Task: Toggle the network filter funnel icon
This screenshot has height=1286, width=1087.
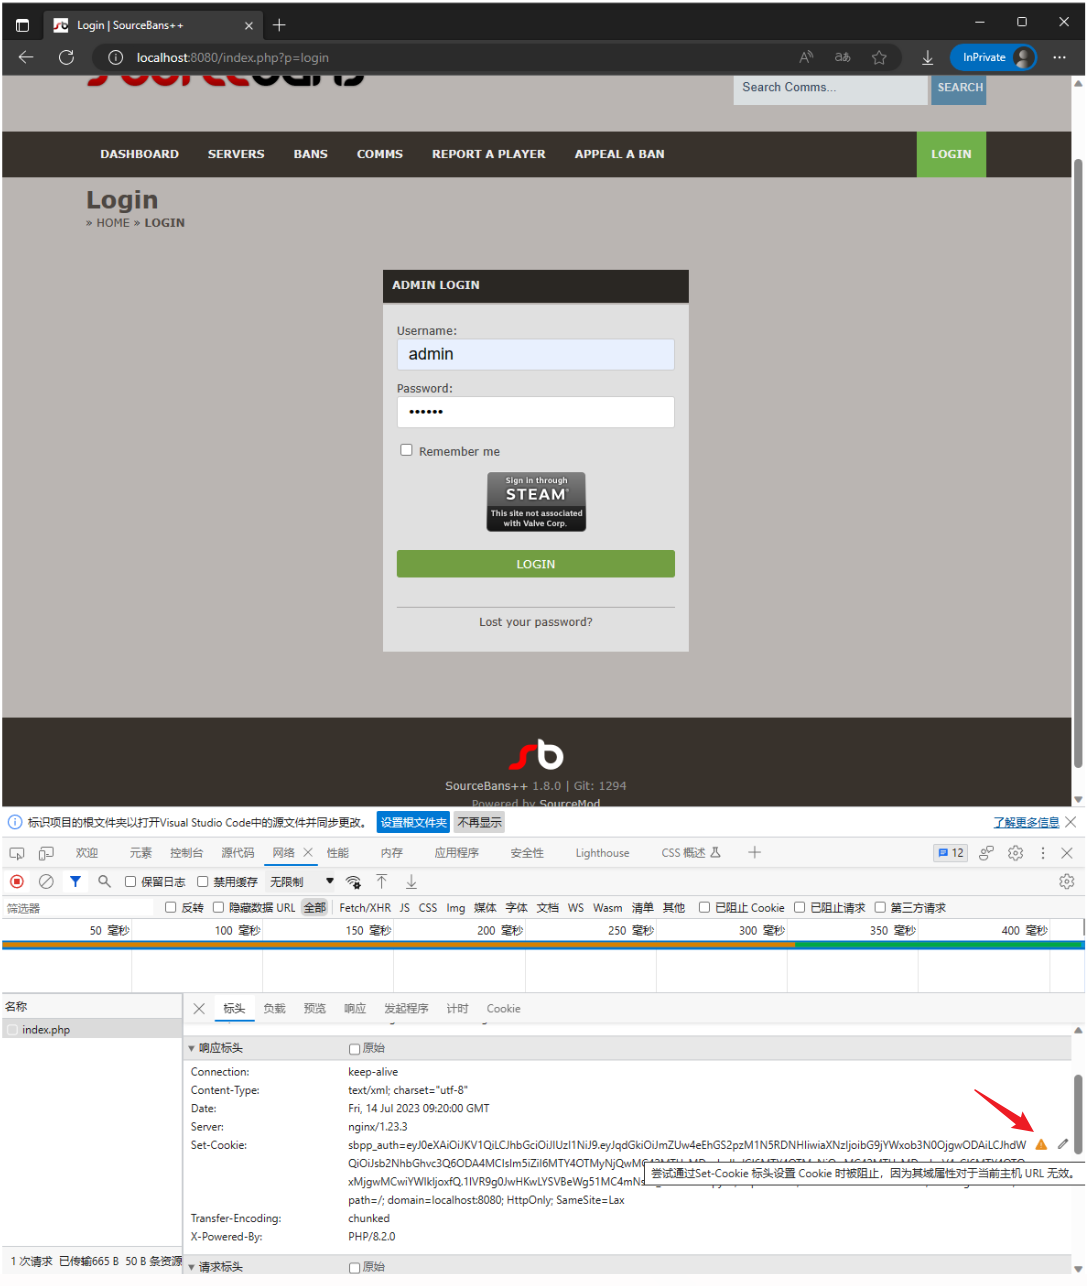Action: 75,881
